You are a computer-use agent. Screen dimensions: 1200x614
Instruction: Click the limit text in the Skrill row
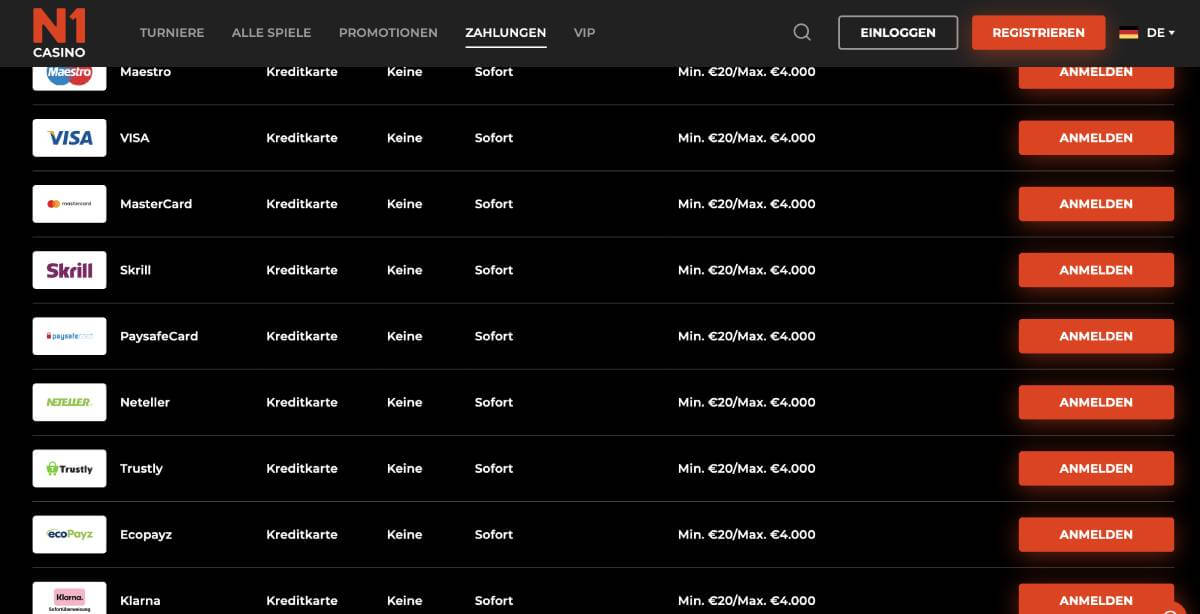point(747,270)
